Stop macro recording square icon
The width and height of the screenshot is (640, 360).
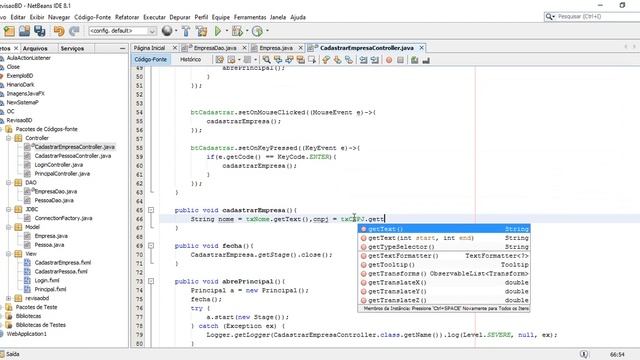[400, 60]
